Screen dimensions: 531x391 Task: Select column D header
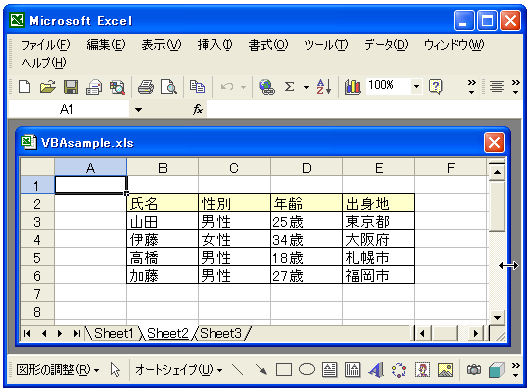(x=306, y=167)
